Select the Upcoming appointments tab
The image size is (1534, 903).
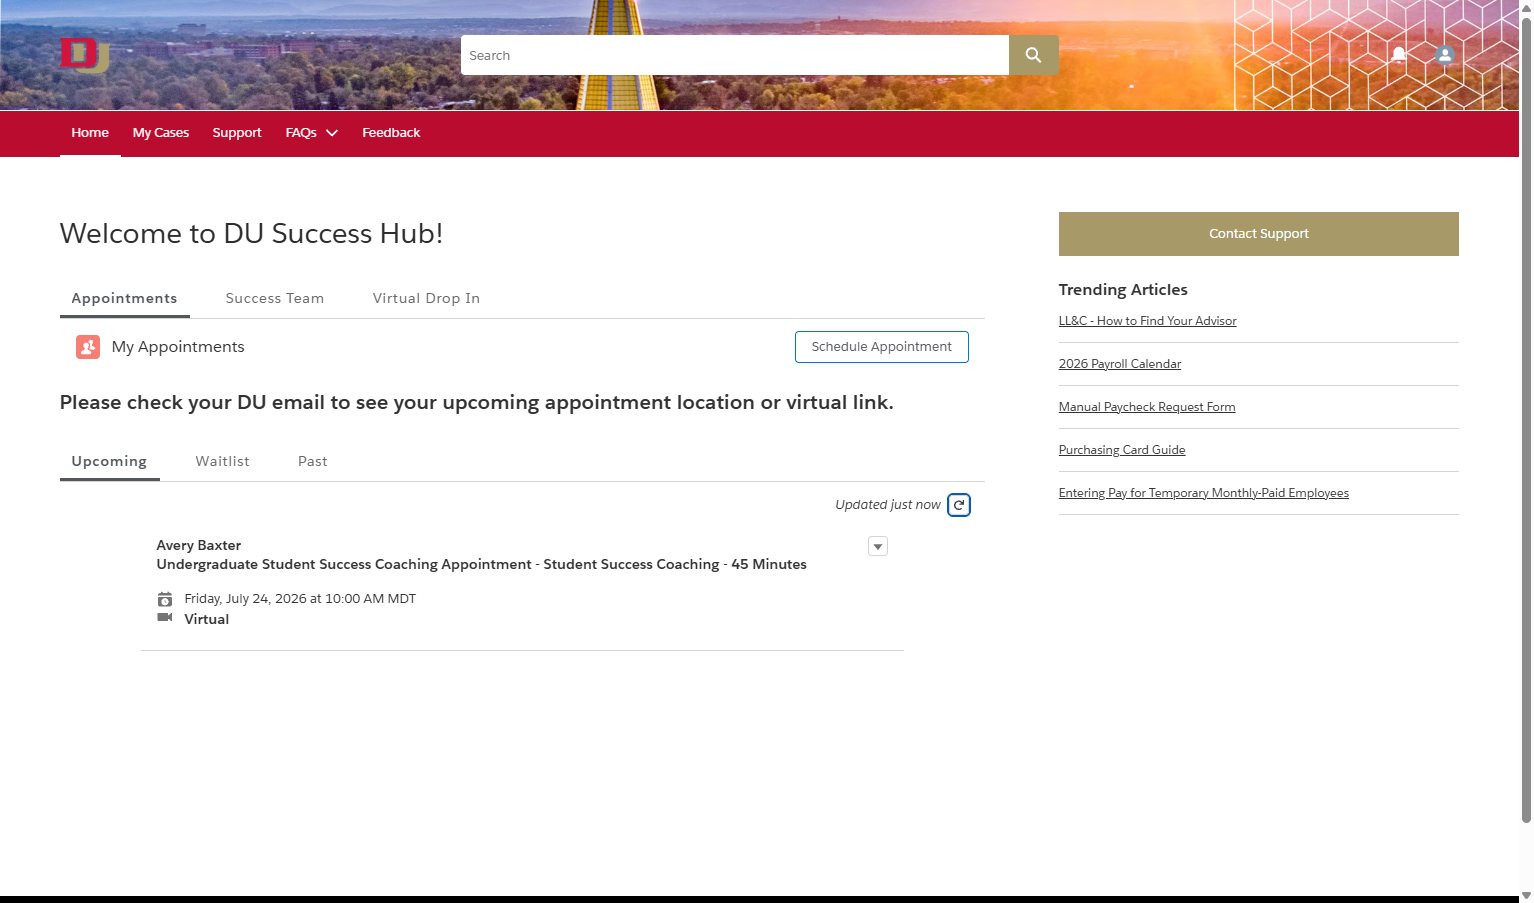point(110,461)
